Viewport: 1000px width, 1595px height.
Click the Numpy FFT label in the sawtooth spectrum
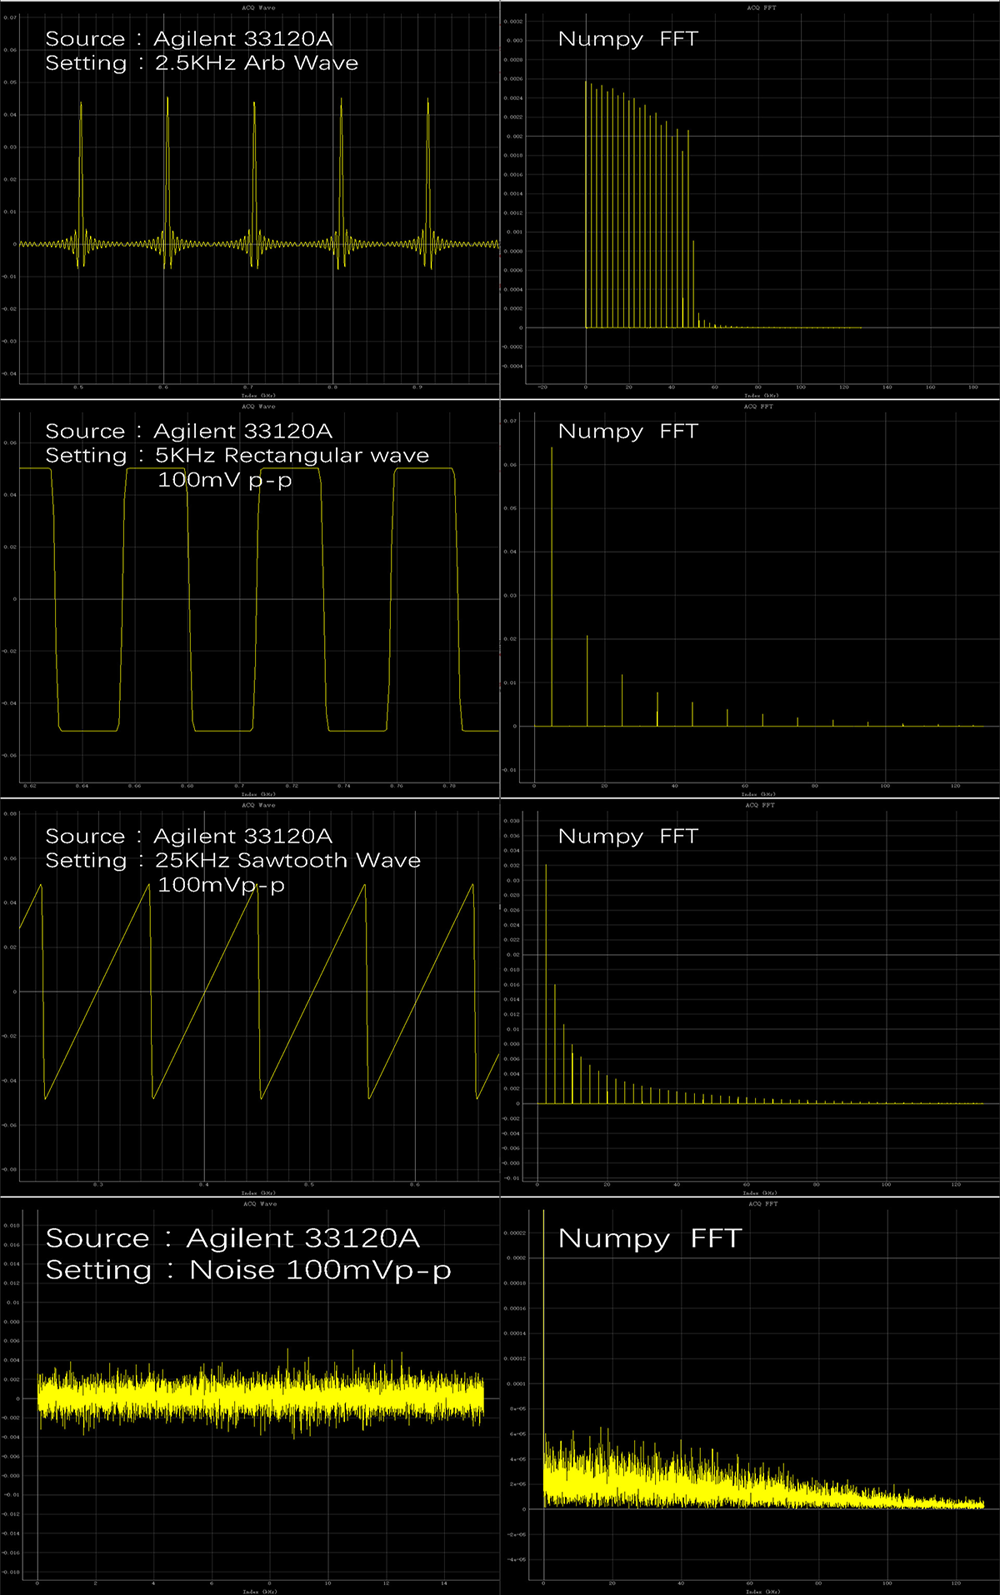coord(627,836)
